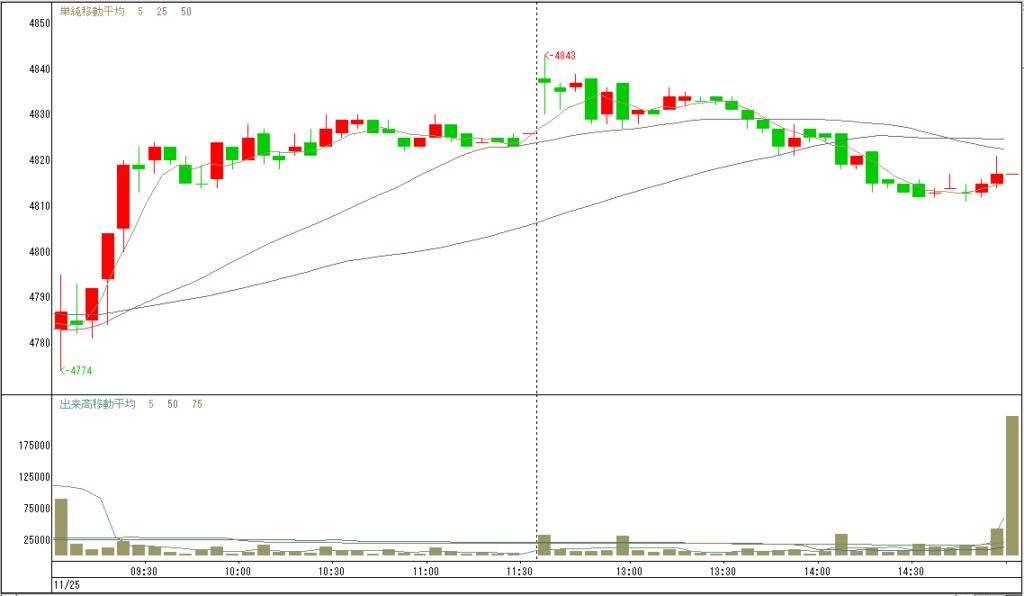Click the 14:00 time axis label
Viewport: 1024px width, 596px height.
click(817, 572)
